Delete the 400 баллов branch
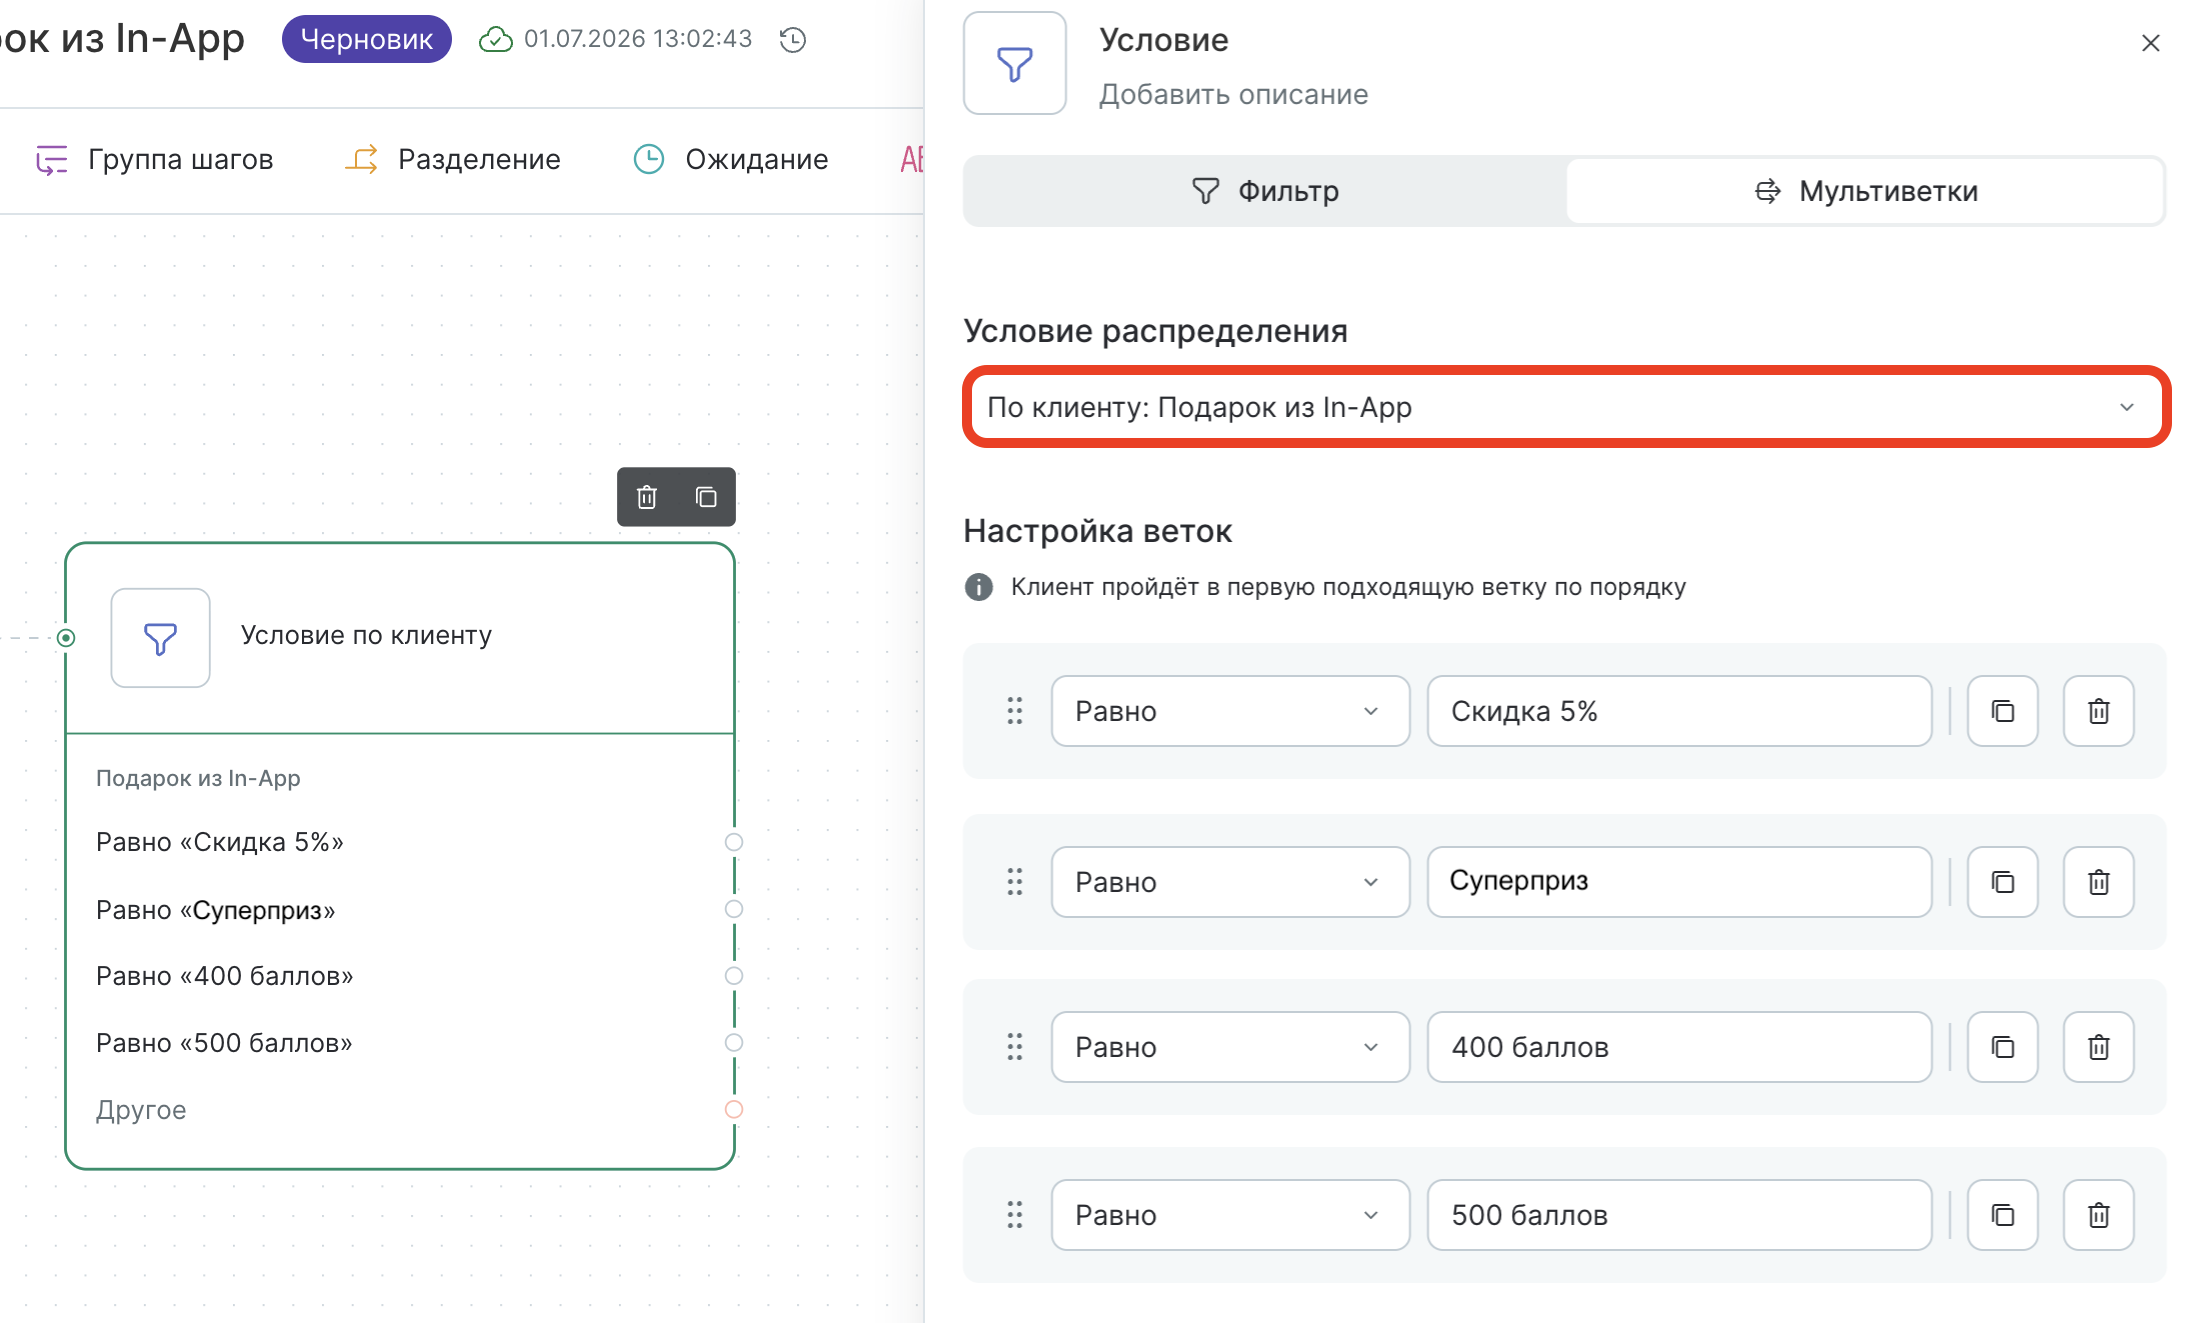The image size is (2199, 1323). [x=2099, y=1047]
